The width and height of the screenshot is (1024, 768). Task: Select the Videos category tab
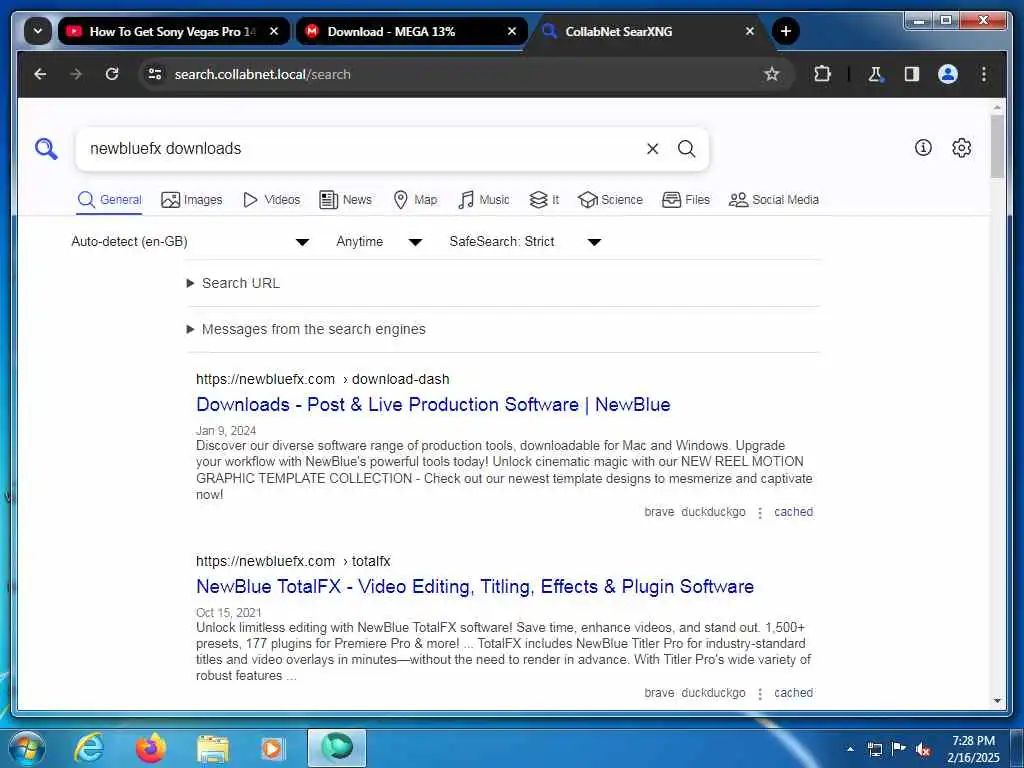click(272, 200)
